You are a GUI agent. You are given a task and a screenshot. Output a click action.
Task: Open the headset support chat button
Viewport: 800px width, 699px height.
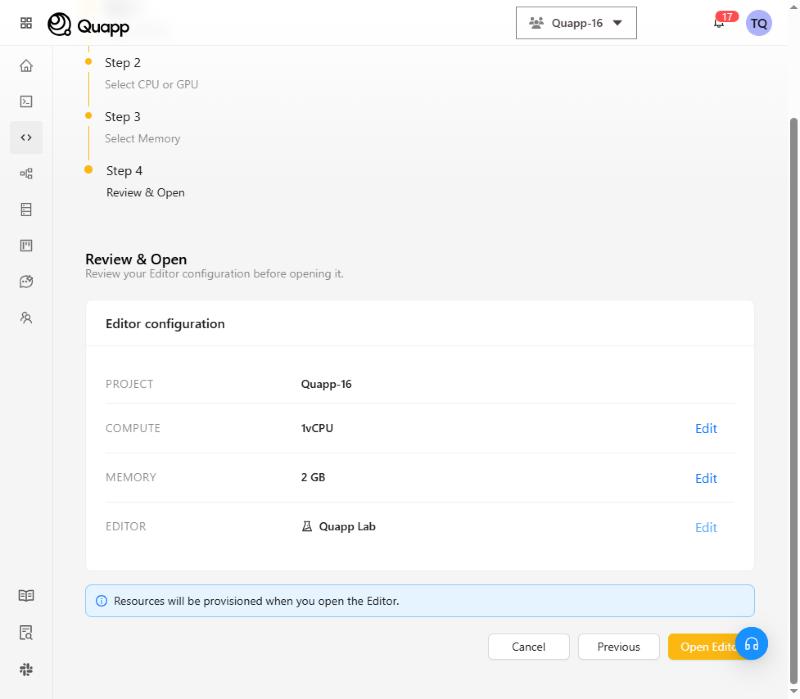point(751,643)
